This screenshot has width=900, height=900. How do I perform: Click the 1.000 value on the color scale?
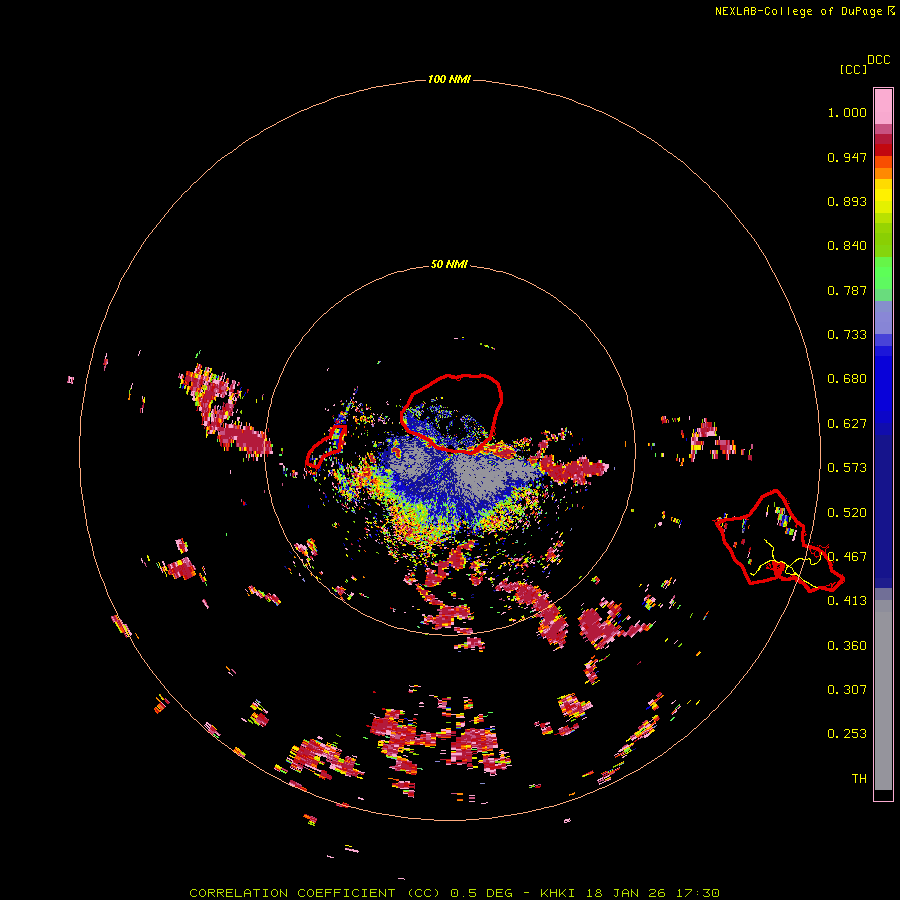(847, 112)
